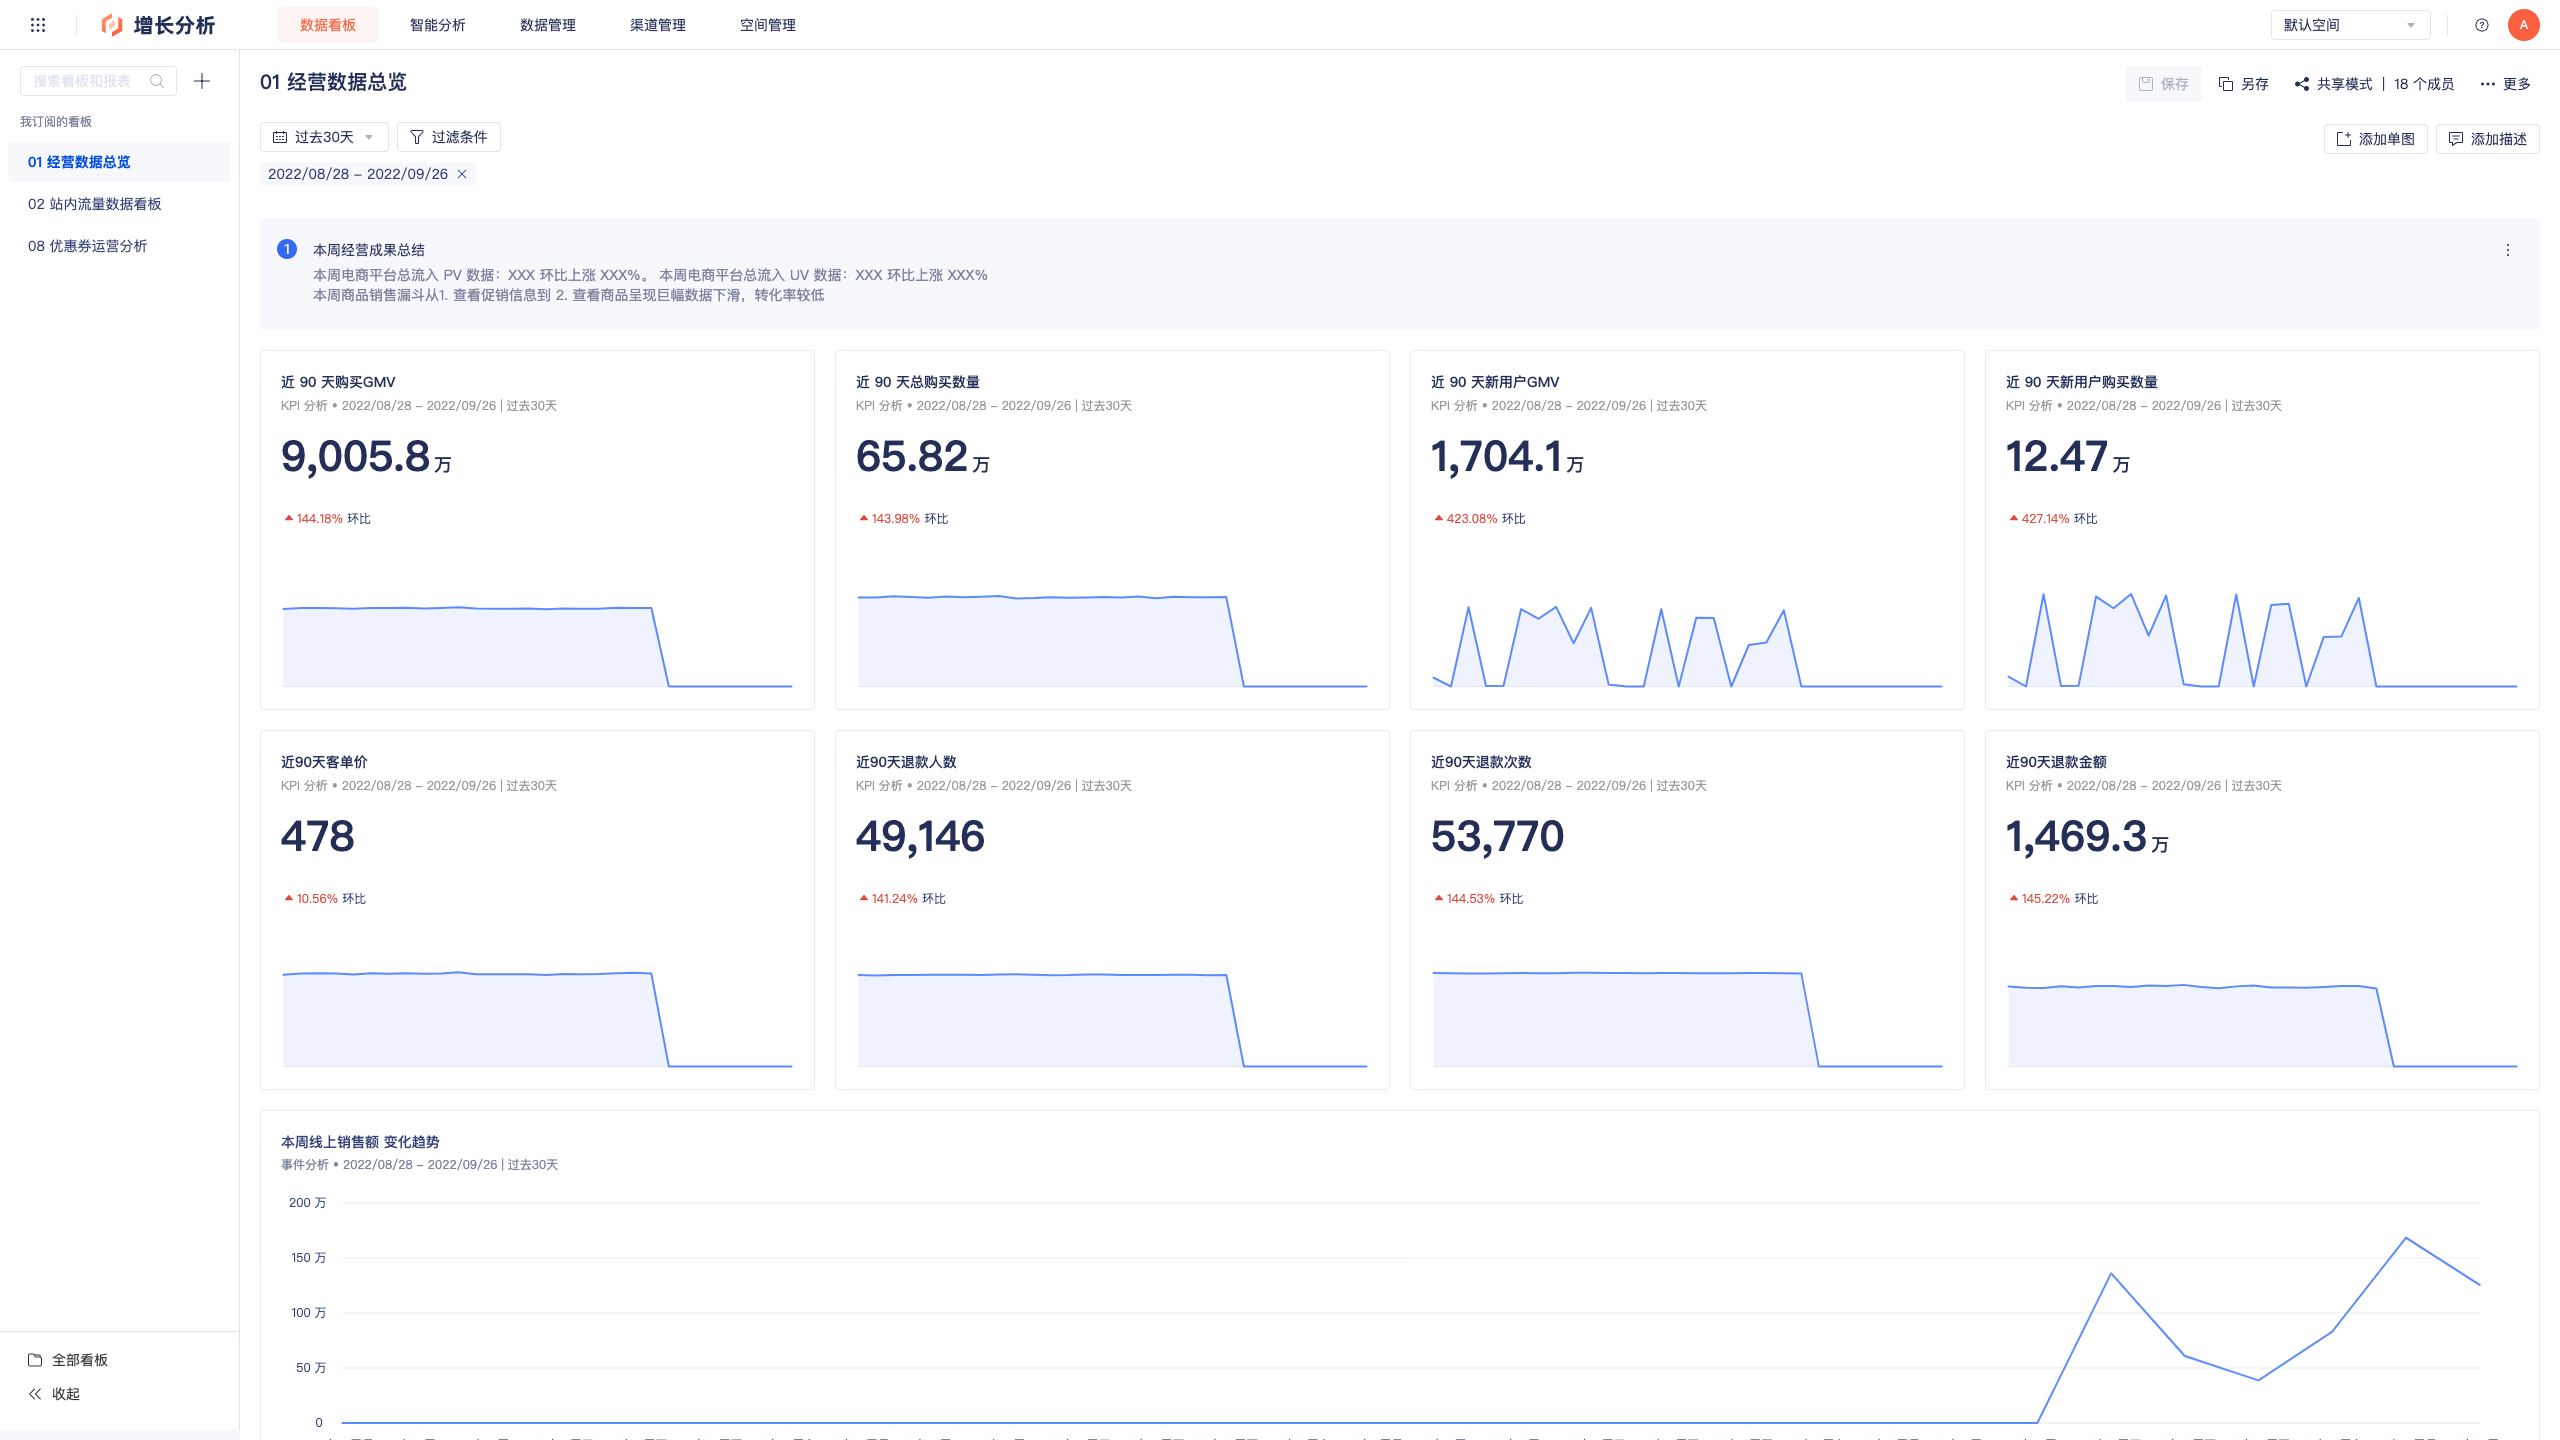Click the help question mark icon
This screenshot has width=2560, height=1440.
click(2482, 25)
